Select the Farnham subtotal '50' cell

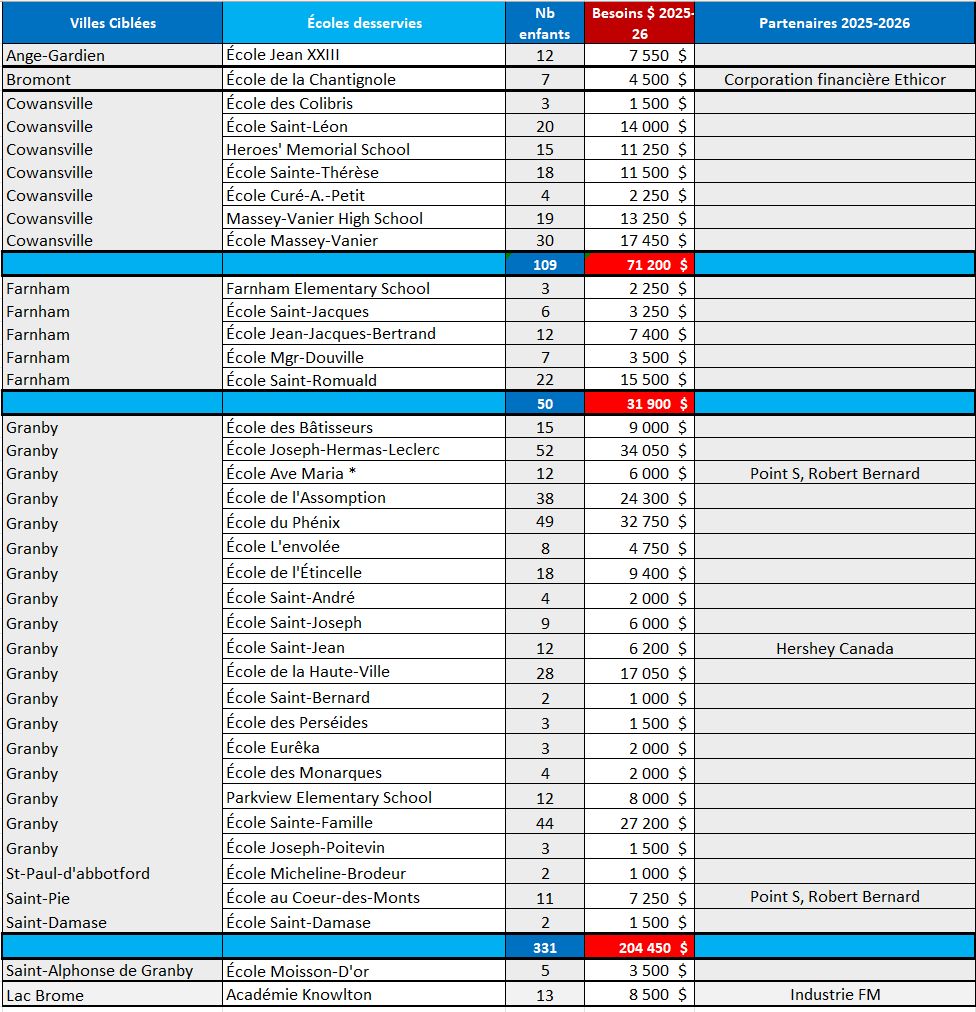545,403
